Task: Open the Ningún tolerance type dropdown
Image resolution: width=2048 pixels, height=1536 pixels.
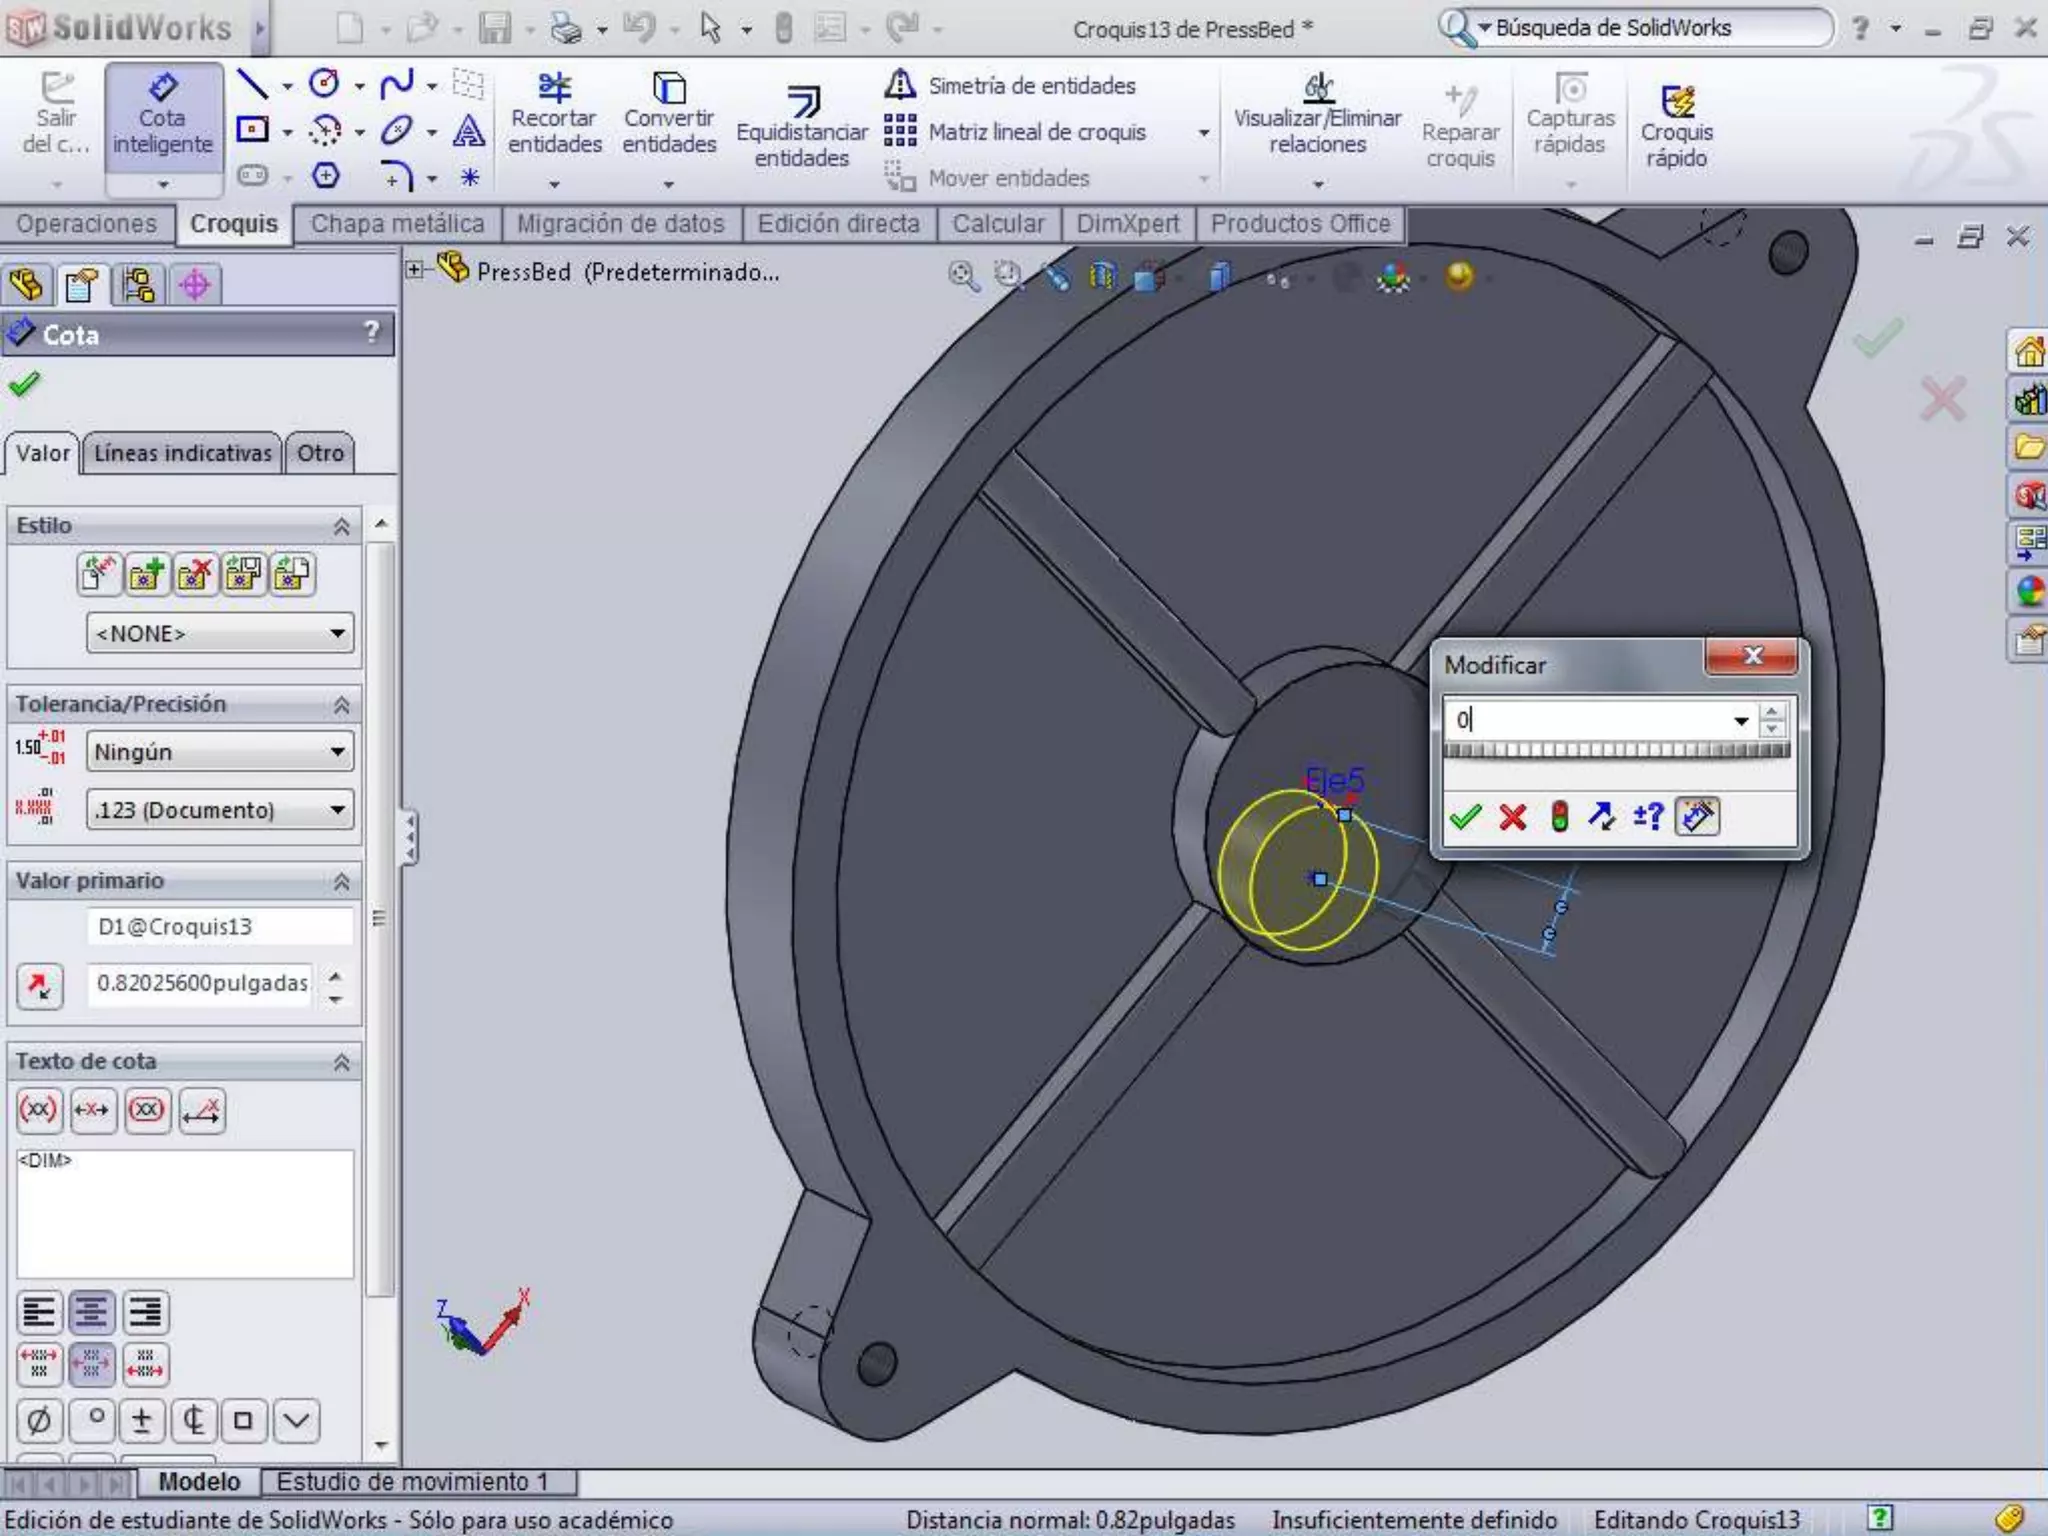Action: tap(220, 751)
